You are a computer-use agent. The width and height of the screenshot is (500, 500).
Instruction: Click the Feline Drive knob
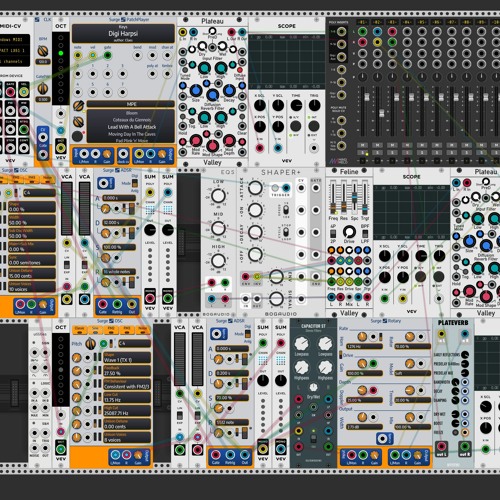349,231
